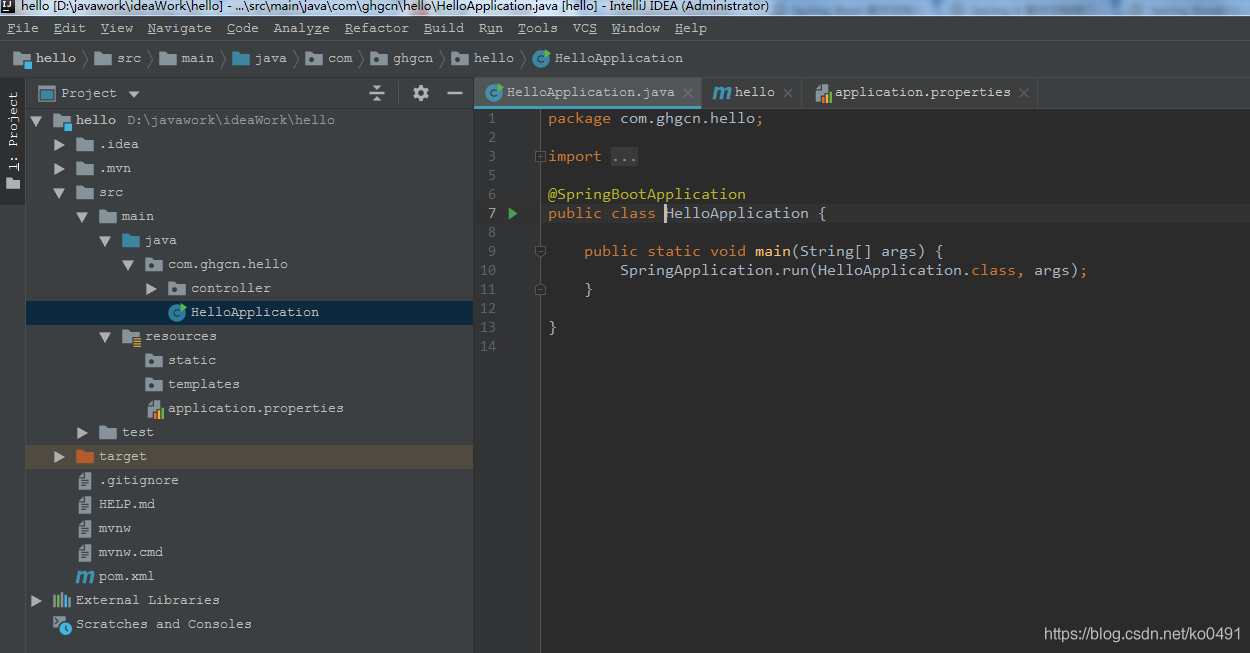Open the Navigate menu
Viewport: 1250px width, 653px height.
tap(180, 28)
